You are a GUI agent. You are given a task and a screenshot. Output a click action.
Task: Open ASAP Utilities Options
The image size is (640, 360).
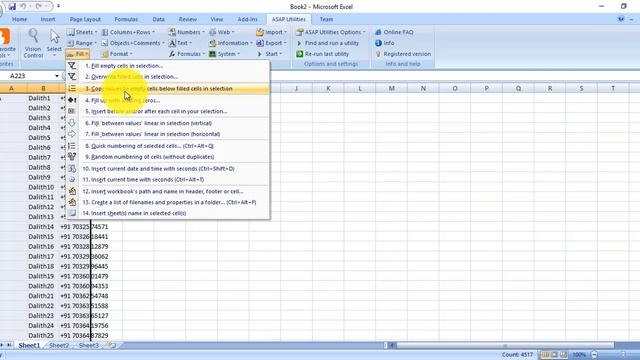pyautogui.click(x=331, y=32)
